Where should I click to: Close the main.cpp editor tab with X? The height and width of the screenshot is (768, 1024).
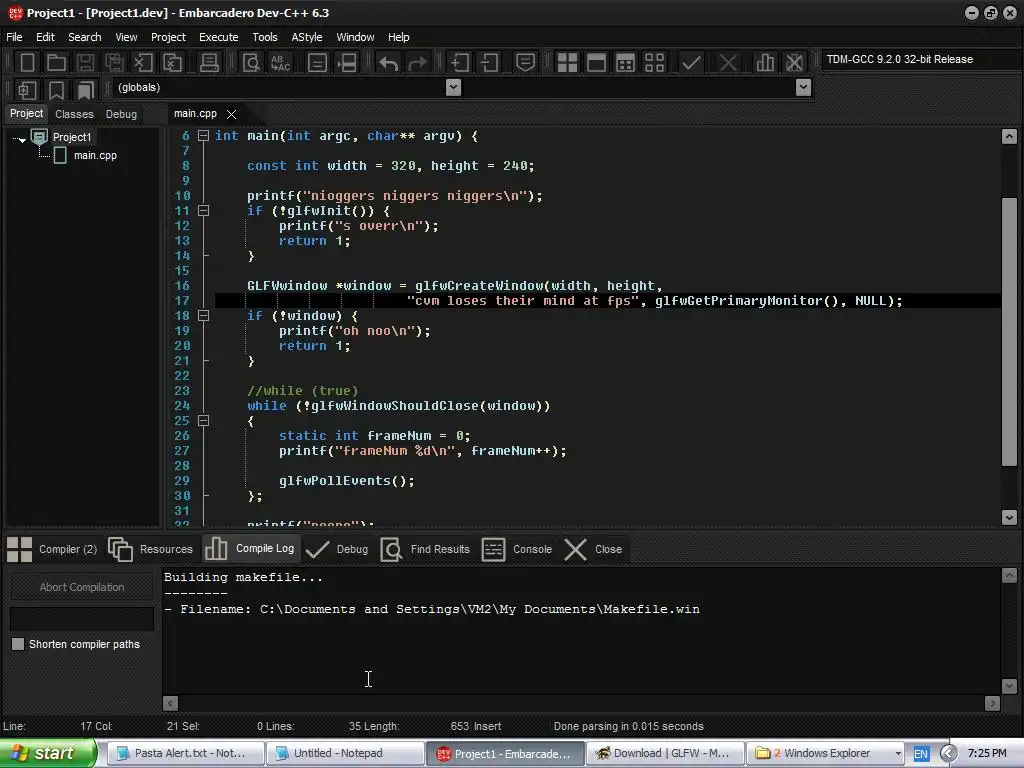point(231,114)
